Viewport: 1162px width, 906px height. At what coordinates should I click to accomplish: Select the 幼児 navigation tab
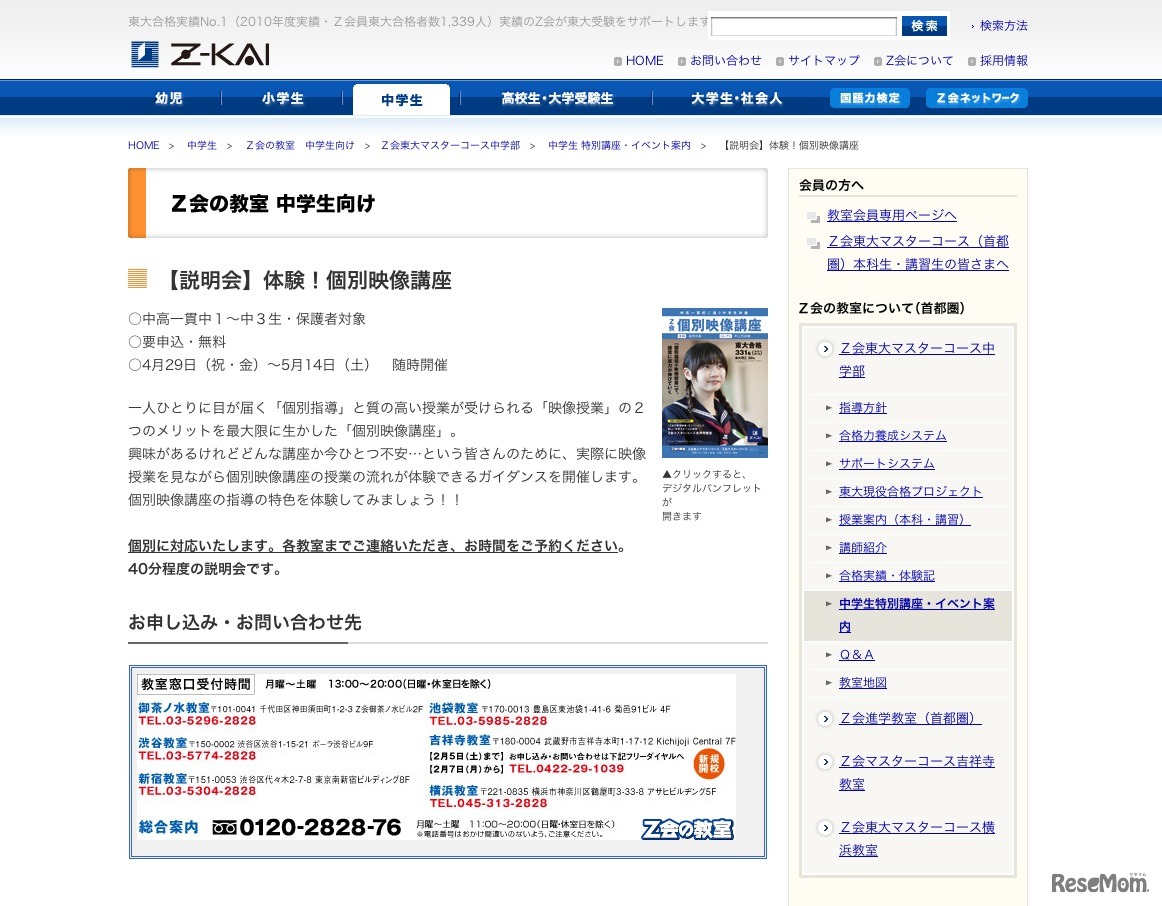(169, 99)
